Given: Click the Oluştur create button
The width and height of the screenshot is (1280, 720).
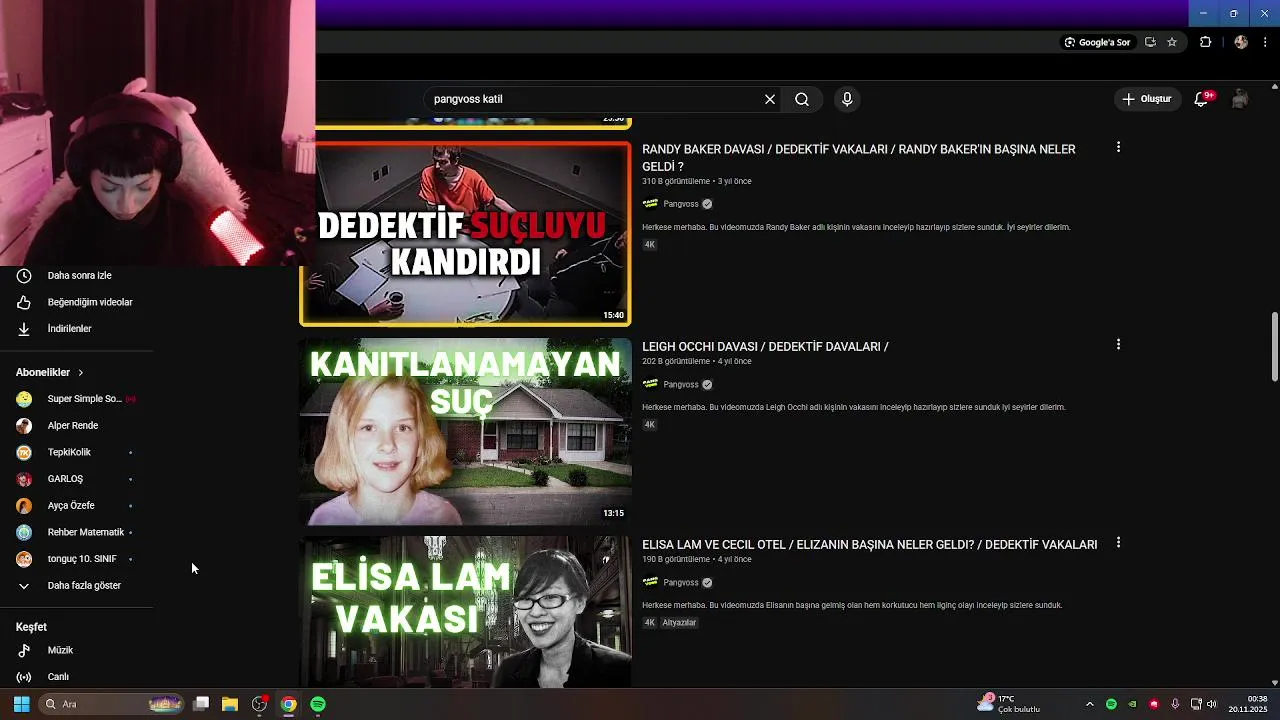Looking at the screenshot, I should pos(1146,99).
